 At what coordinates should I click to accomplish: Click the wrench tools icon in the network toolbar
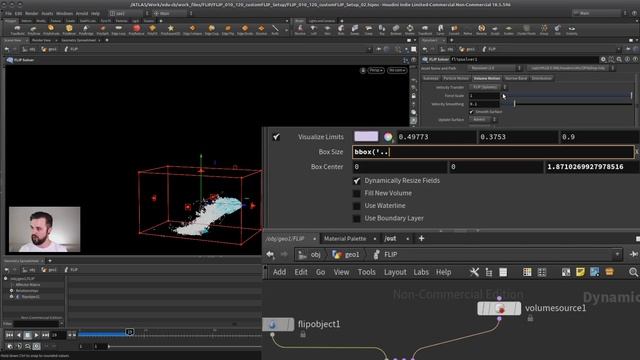pos(474,272)
